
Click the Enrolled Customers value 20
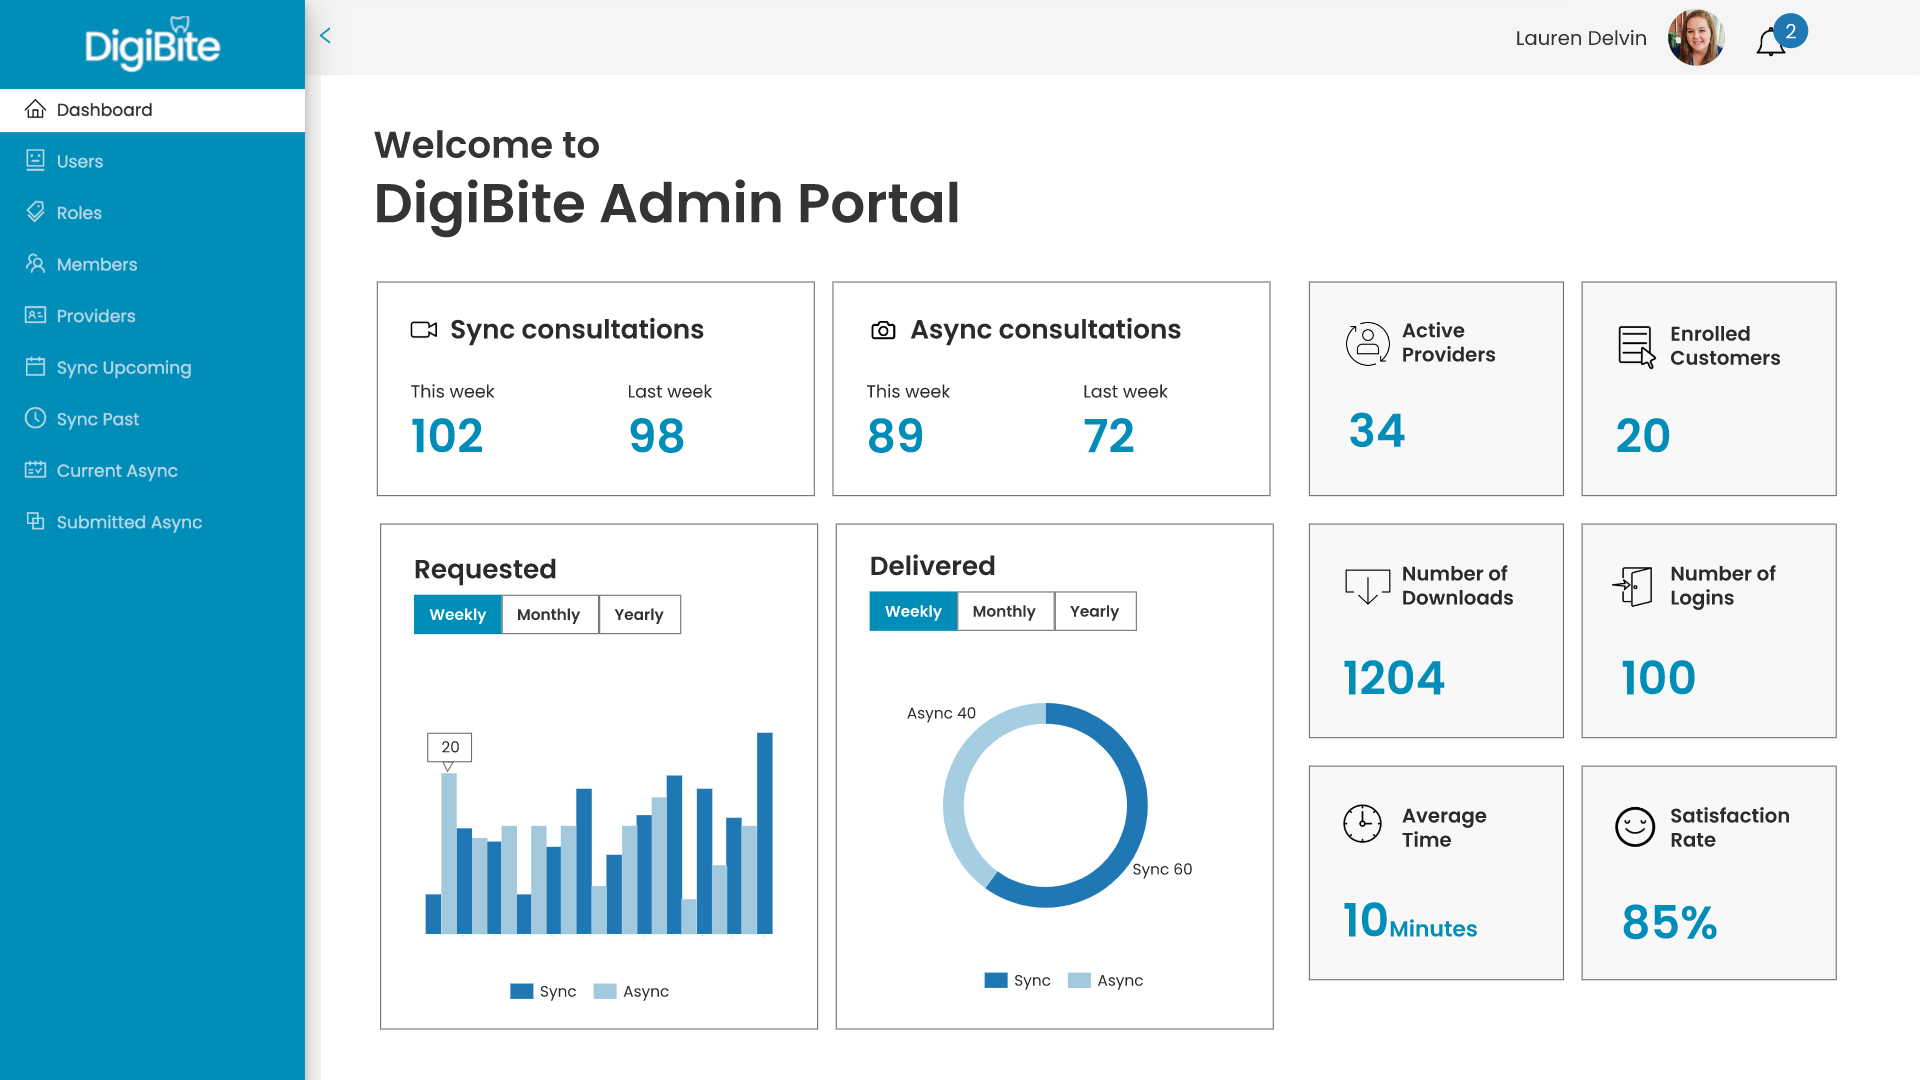click(x=1643, y=436)
